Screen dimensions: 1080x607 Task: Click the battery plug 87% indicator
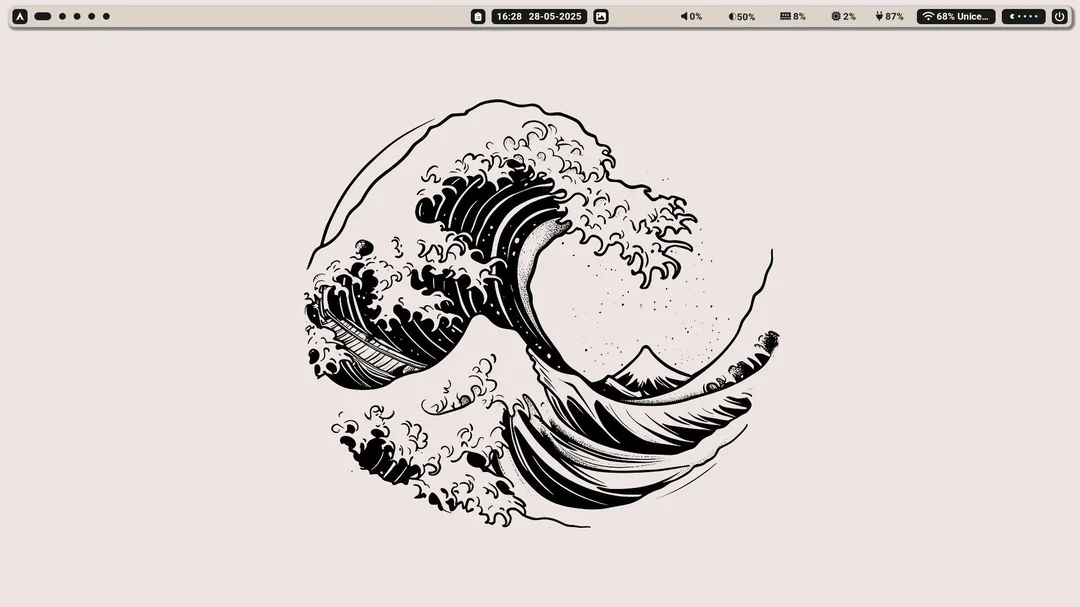(889, 17)
